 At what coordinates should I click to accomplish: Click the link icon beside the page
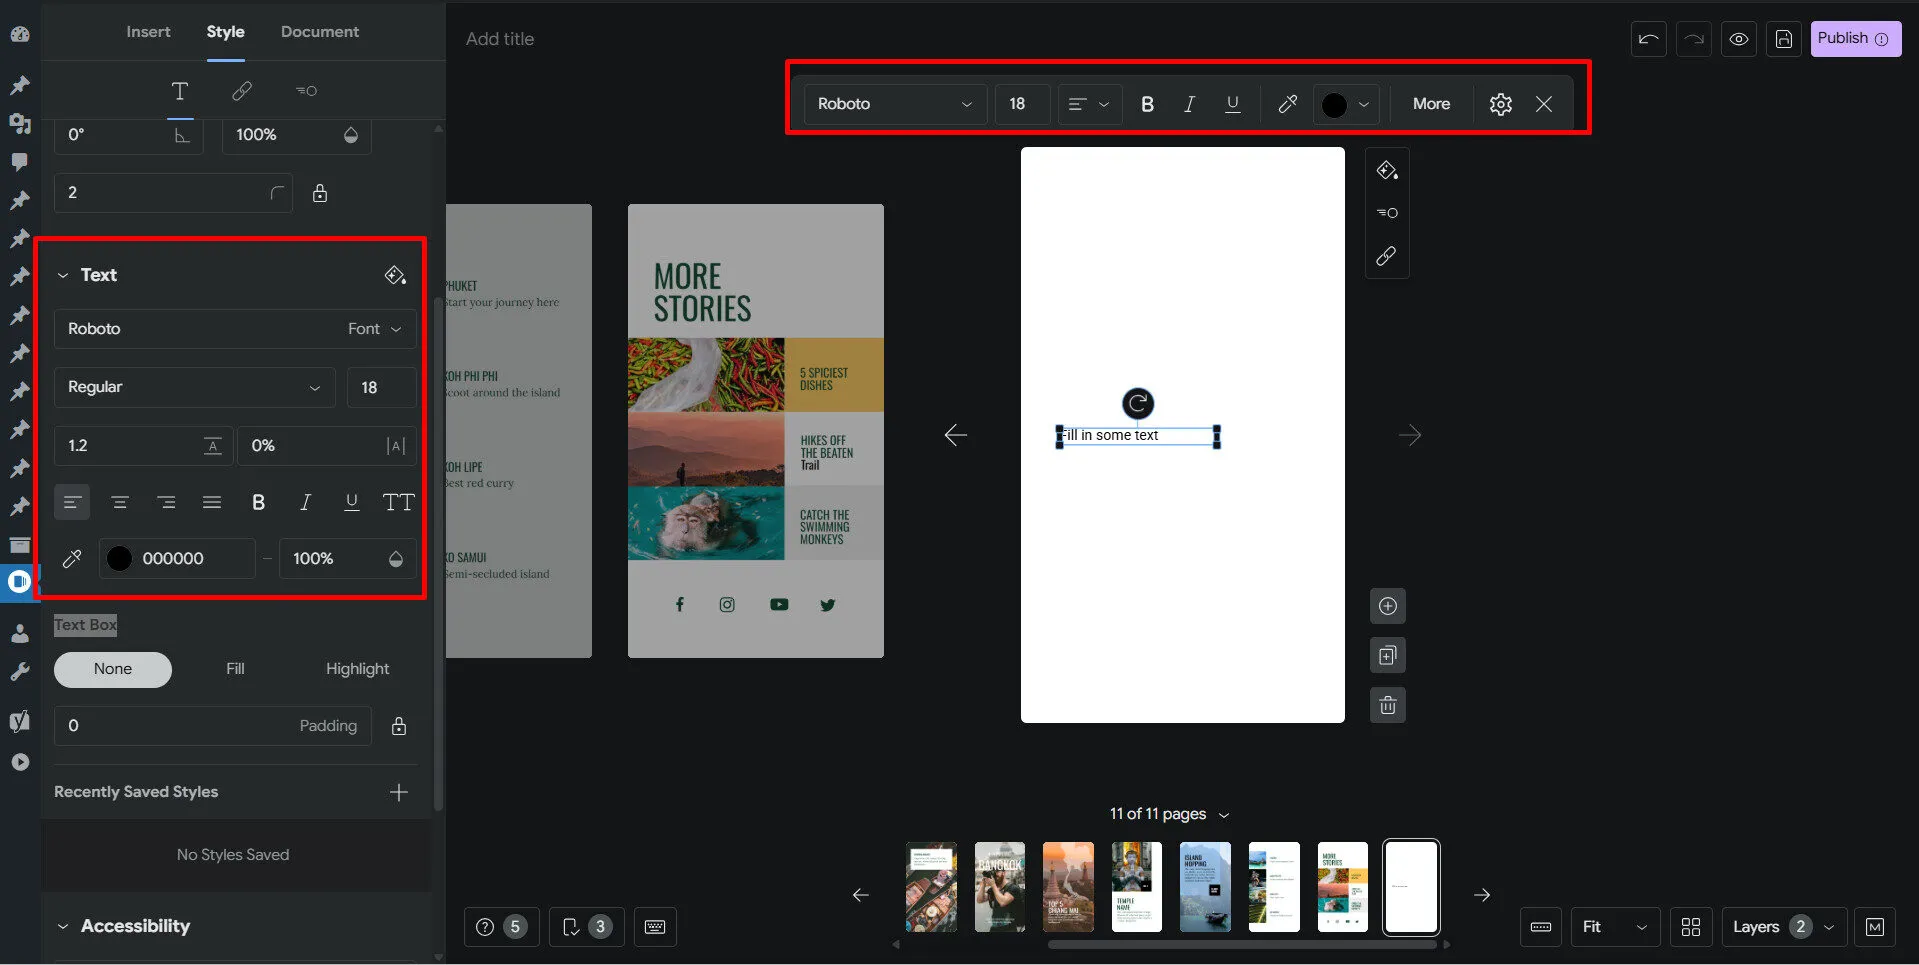click(1386, 256)
